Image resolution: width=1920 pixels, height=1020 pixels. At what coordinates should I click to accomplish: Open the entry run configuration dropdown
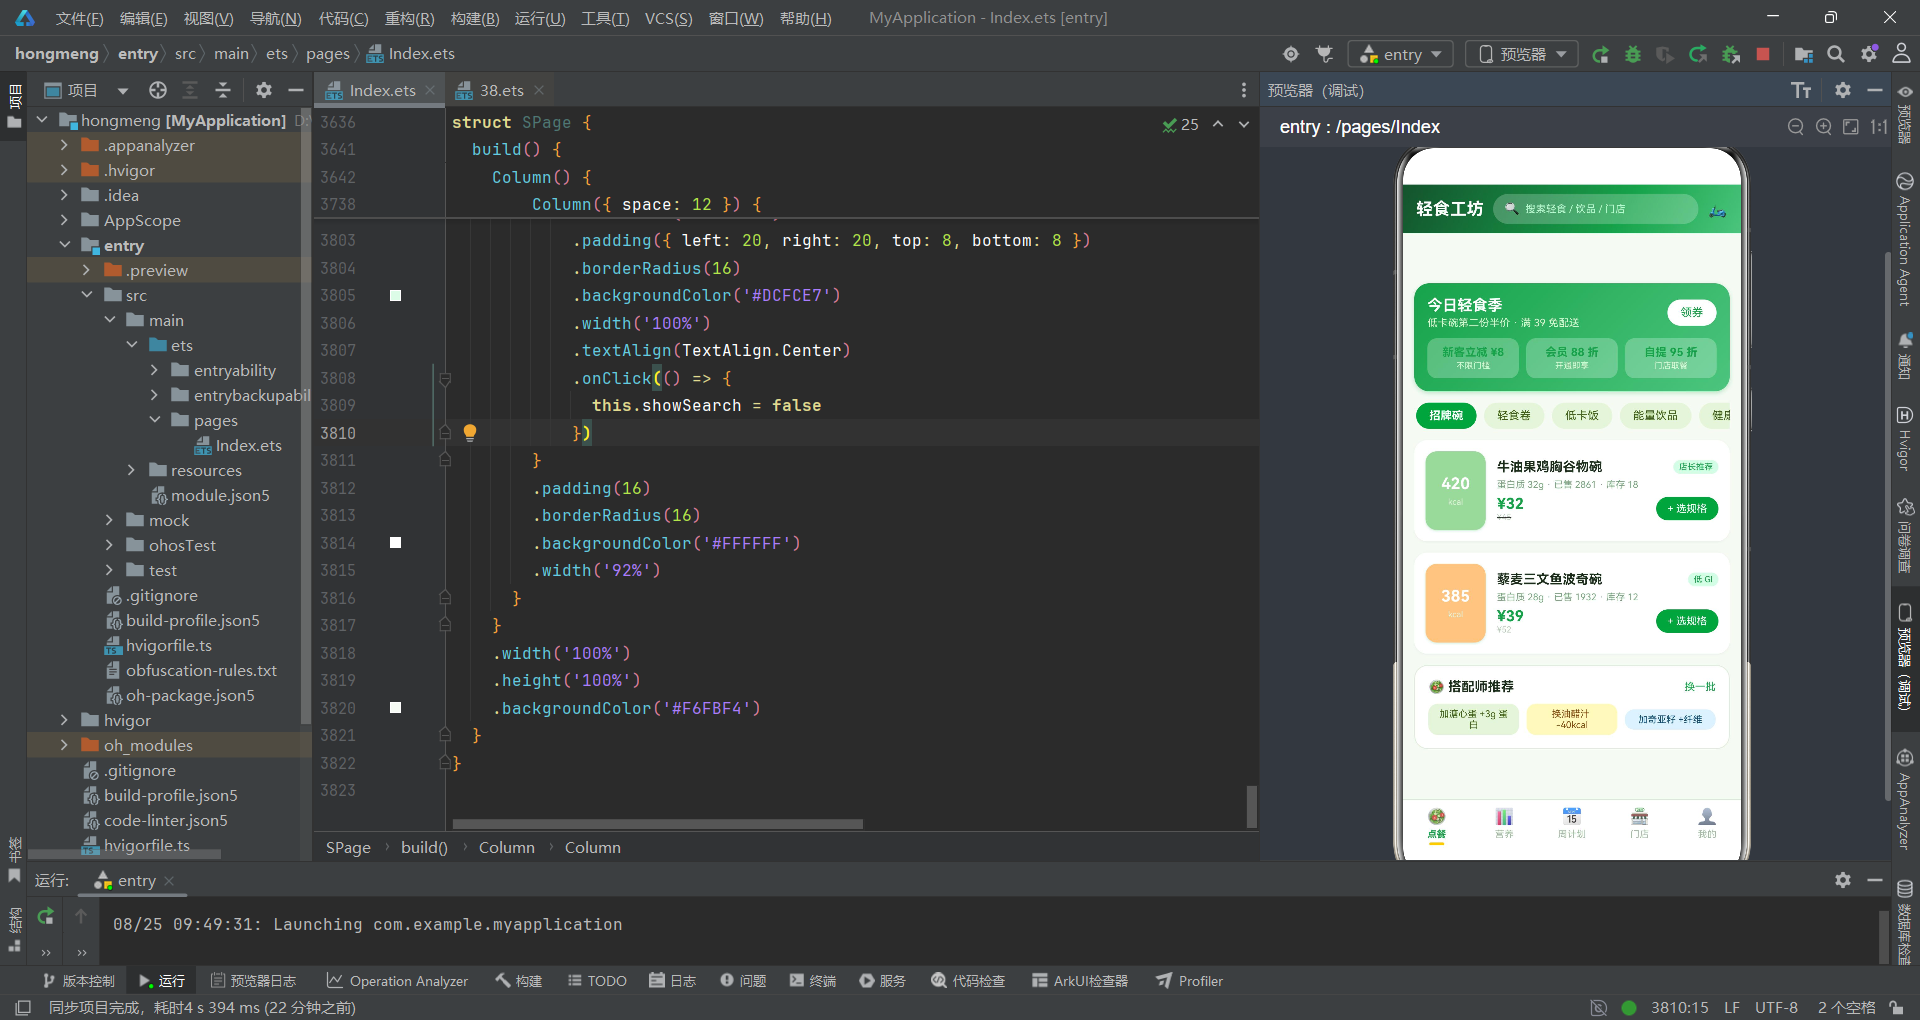(1401, 54)
